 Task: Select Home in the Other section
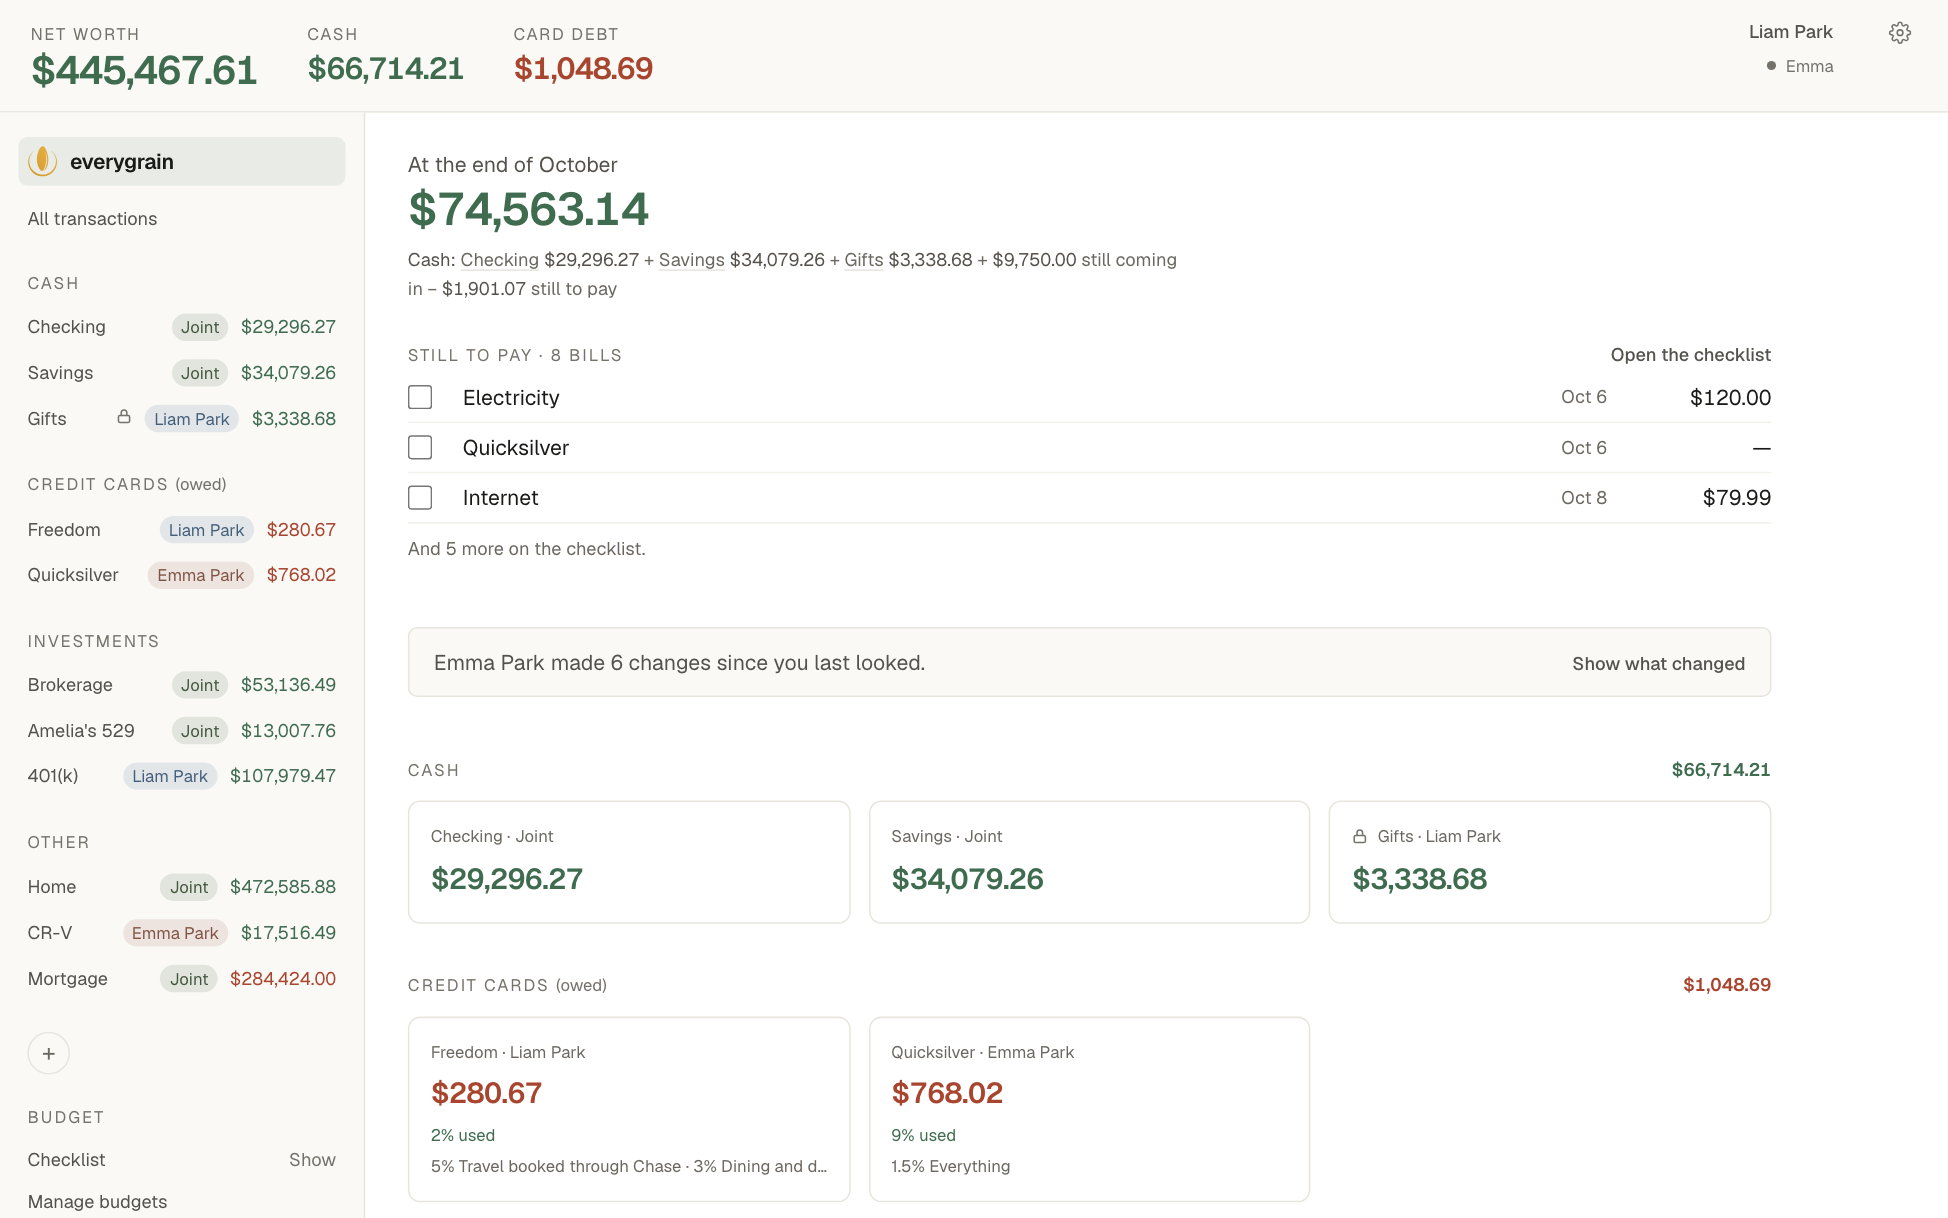tap(181, 887)
